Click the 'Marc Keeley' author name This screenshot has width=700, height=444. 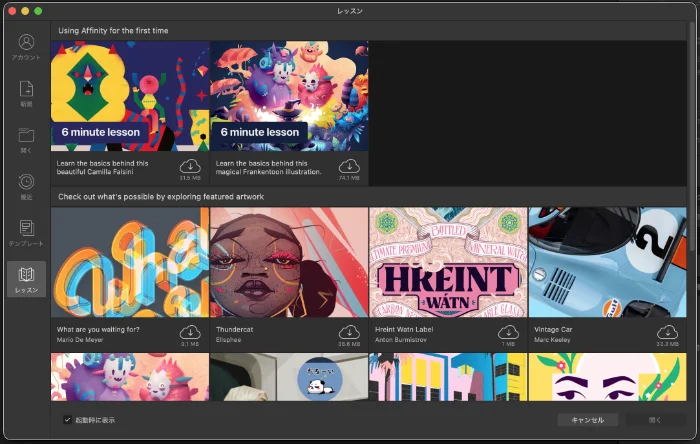pyautogui.click(x=552, y=340)
